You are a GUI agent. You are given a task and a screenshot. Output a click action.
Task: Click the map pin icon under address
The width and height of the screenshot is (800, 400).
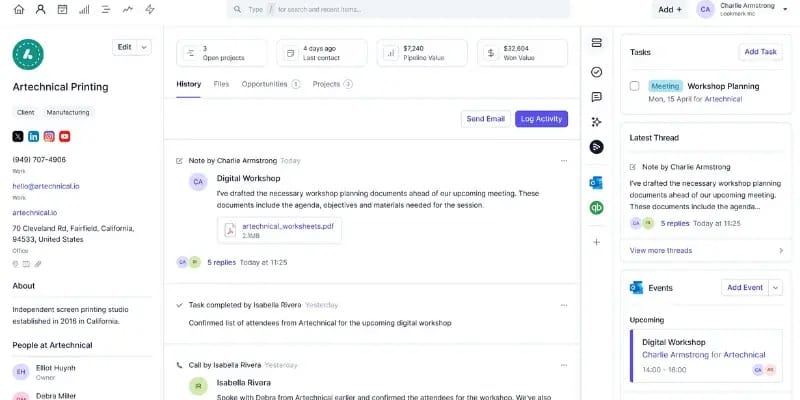click(x=15, y=264)
